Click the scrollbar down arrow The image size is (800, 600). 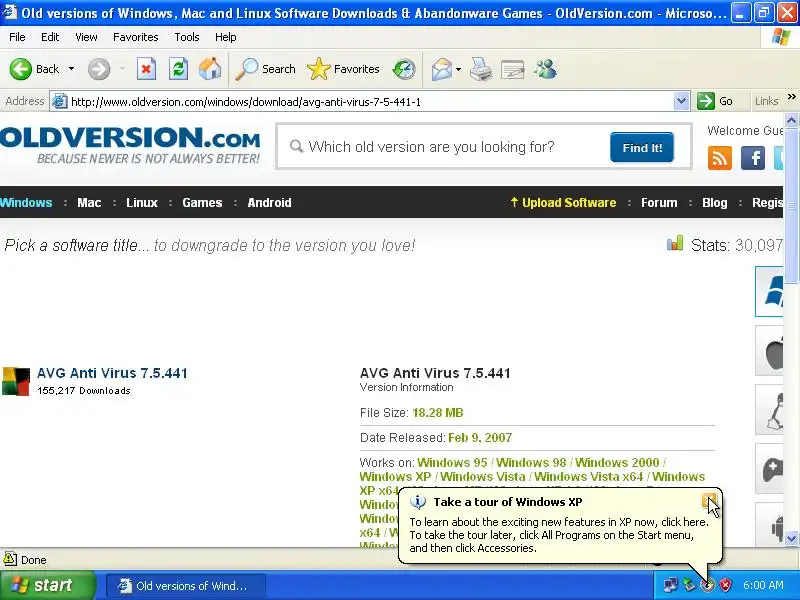tap(791, 538)
